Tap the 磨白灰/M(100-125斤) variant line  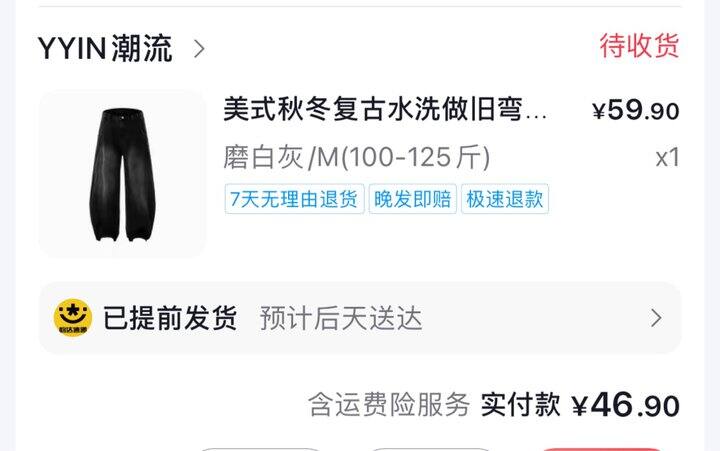(x=356, y=158)
